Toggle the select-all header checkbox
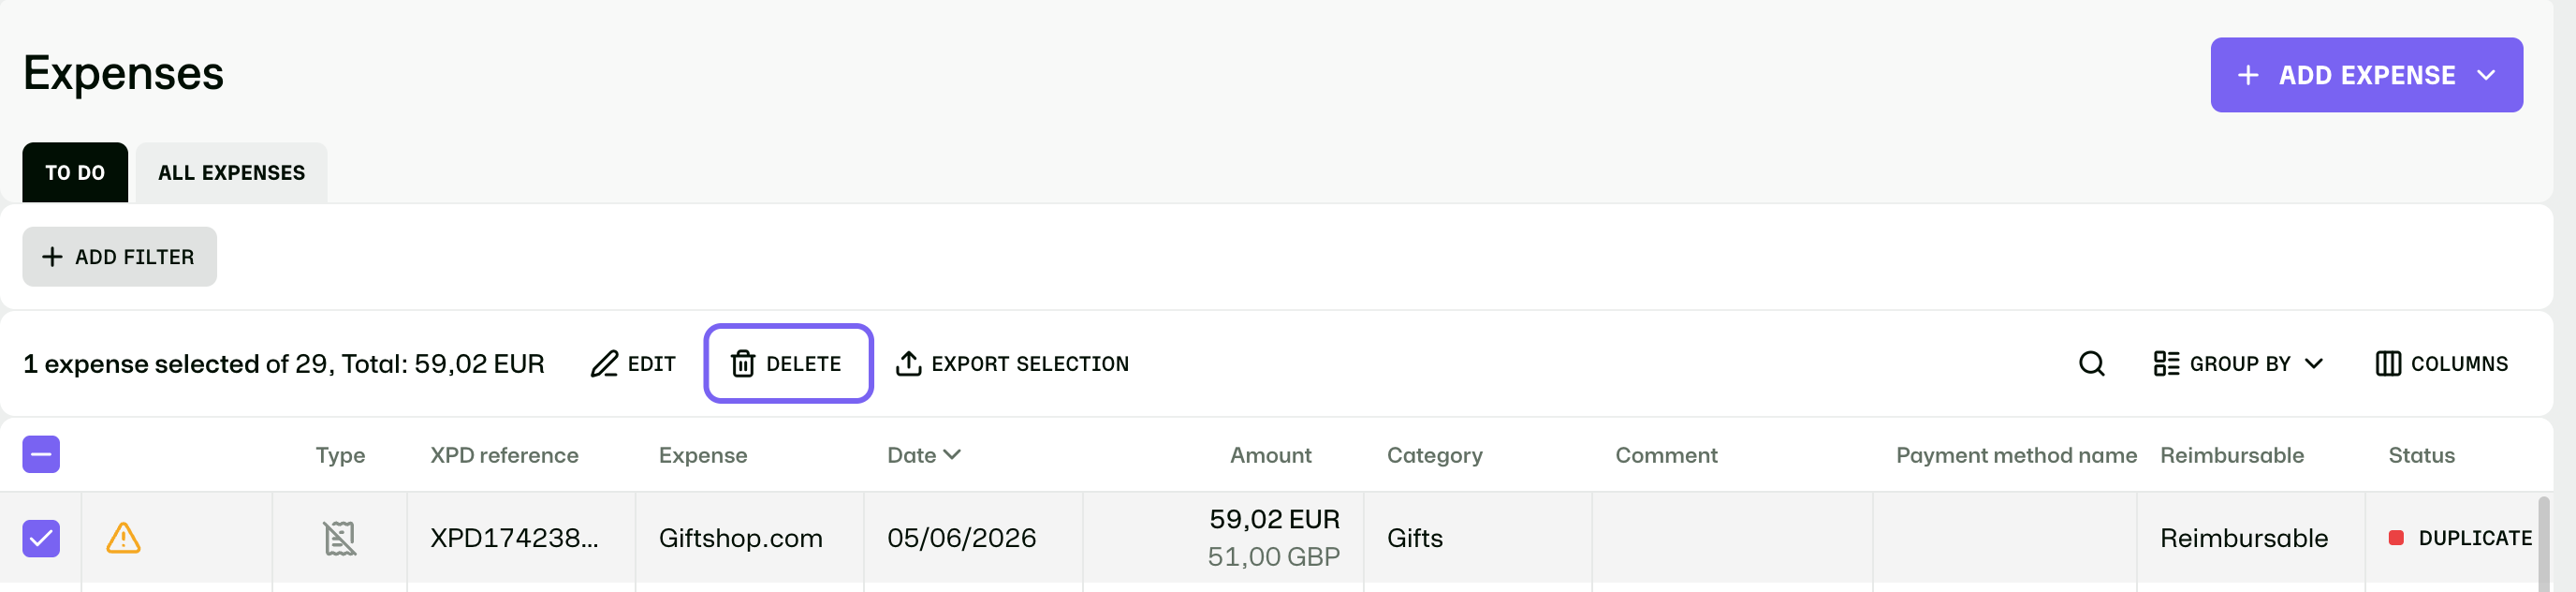The height and width of the screenshot is (592, 2576). [x=41, y=454]
